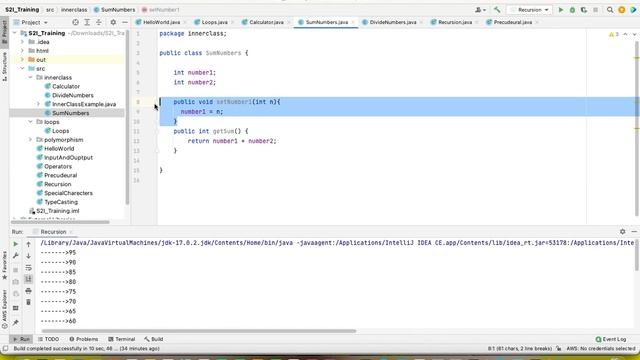
Task: Click the down arrow in the Run panel
Action: tap(28, 256)
